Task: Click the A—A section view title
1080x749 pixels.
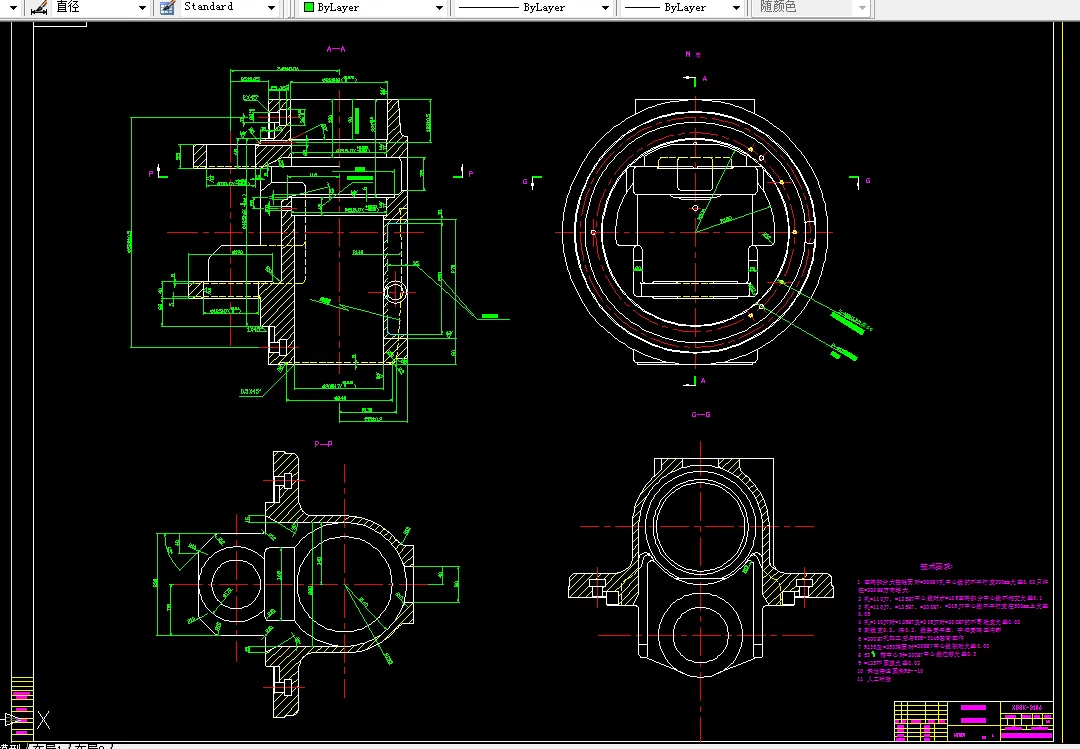Action: click(336, 49)
